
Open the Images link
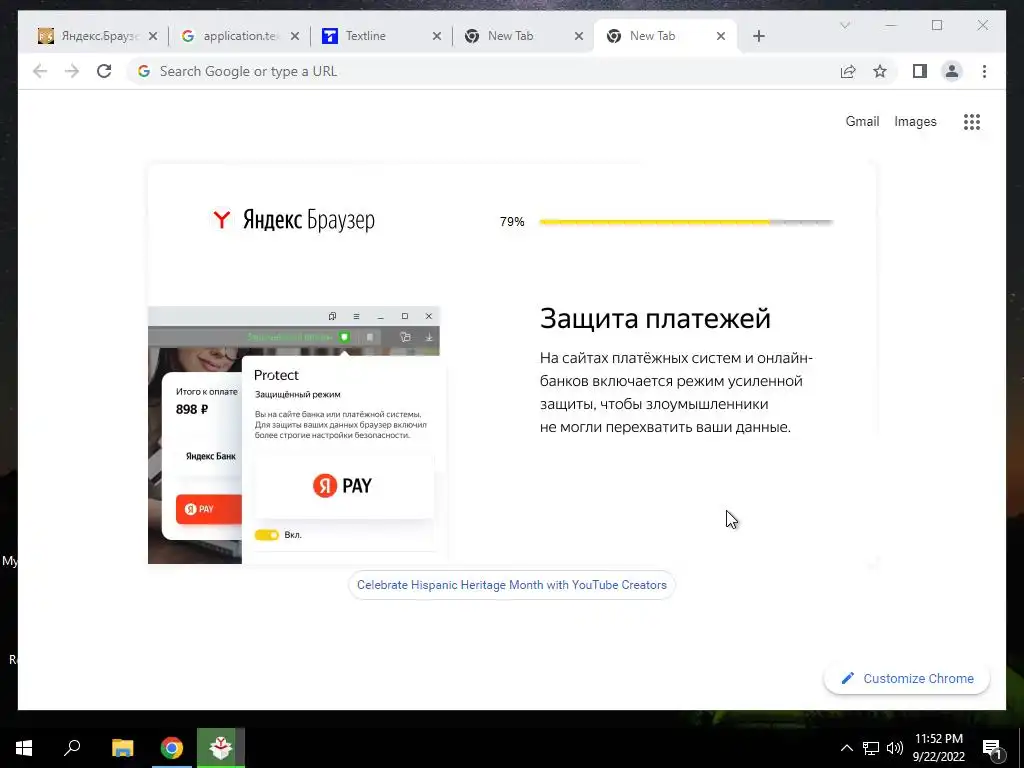915,121
